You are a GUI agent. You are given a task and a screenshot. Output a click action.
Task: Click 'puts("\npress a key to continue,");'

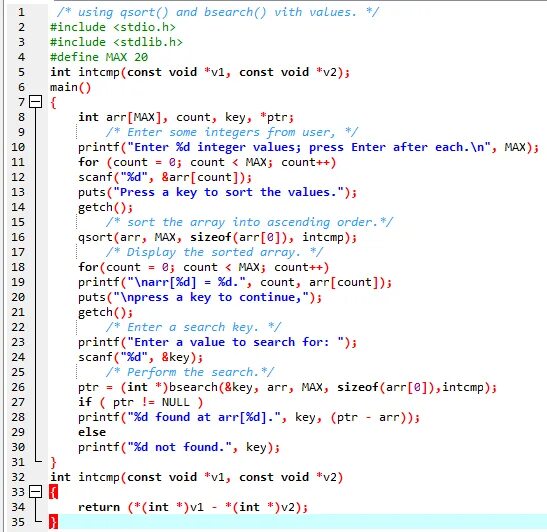pos(200,297)
